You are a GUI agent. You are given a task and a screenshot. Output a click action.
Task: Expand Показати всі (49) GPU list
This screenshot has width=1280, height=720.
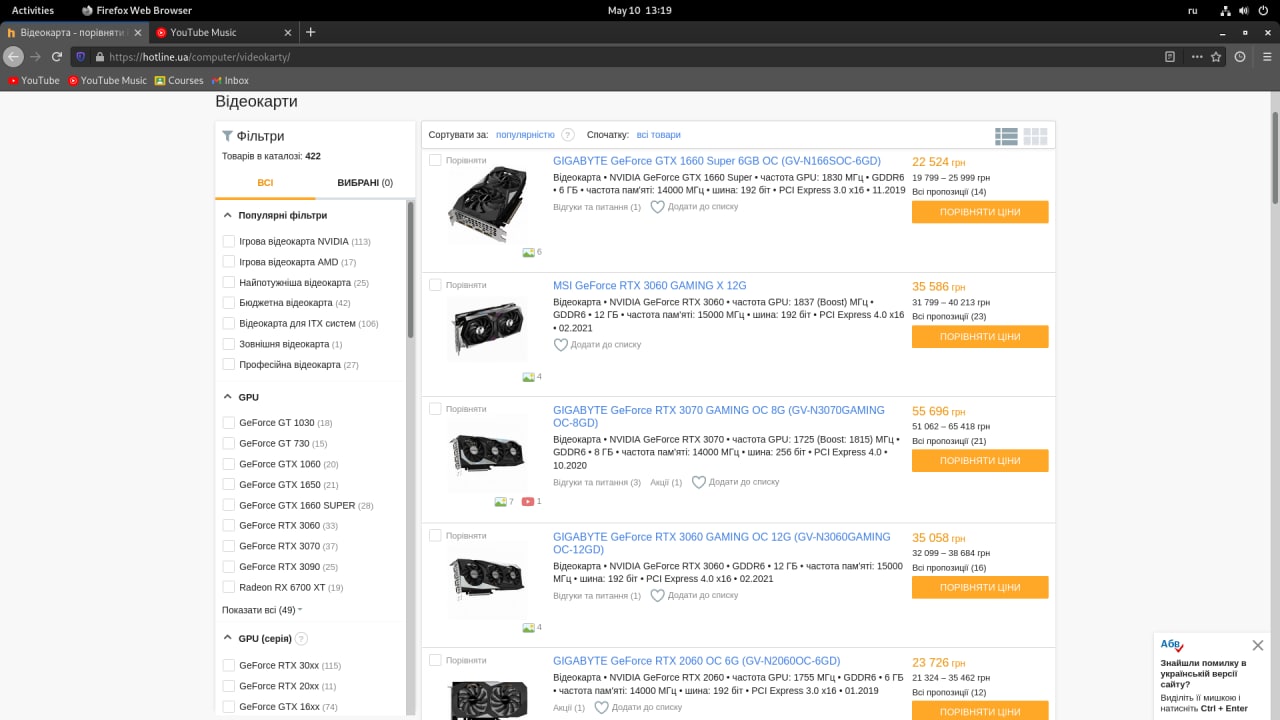[261, 610]
